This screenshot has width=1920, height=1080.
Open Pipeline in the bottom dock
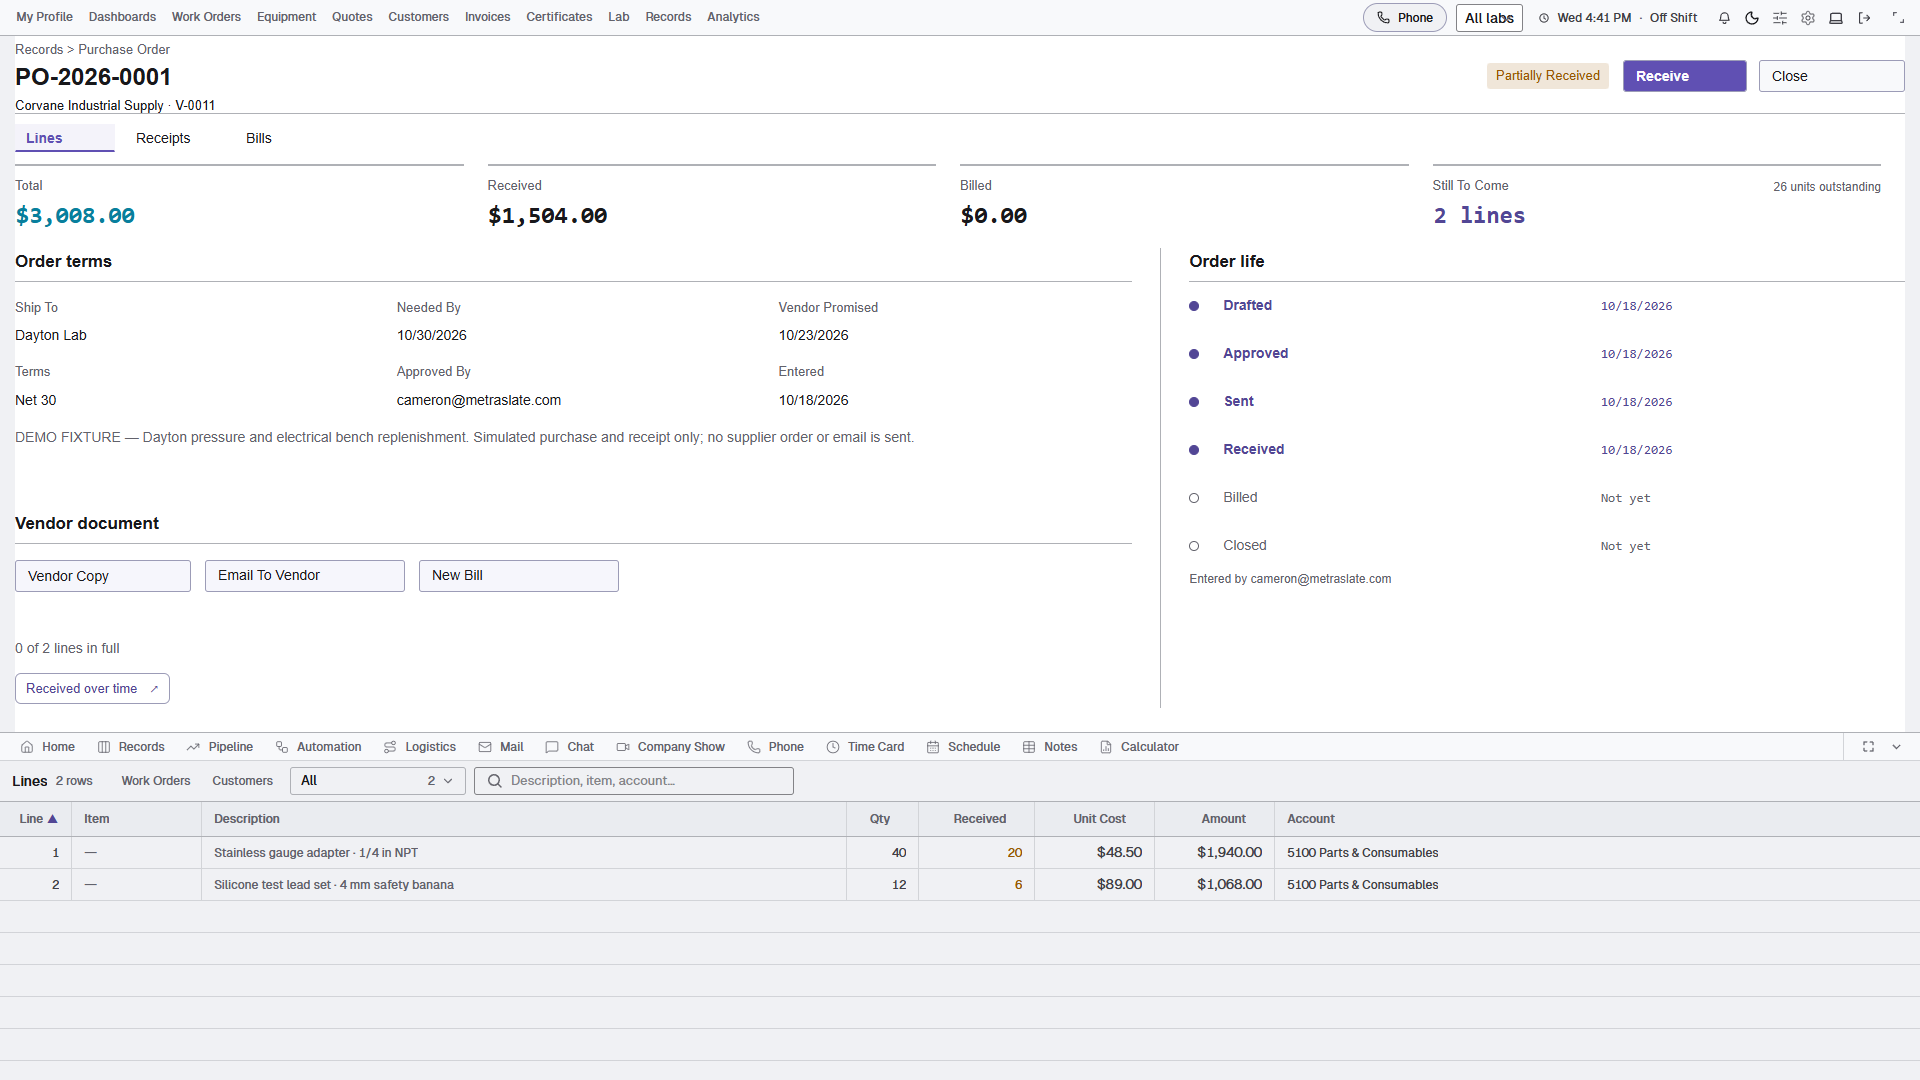coord(220,747)
